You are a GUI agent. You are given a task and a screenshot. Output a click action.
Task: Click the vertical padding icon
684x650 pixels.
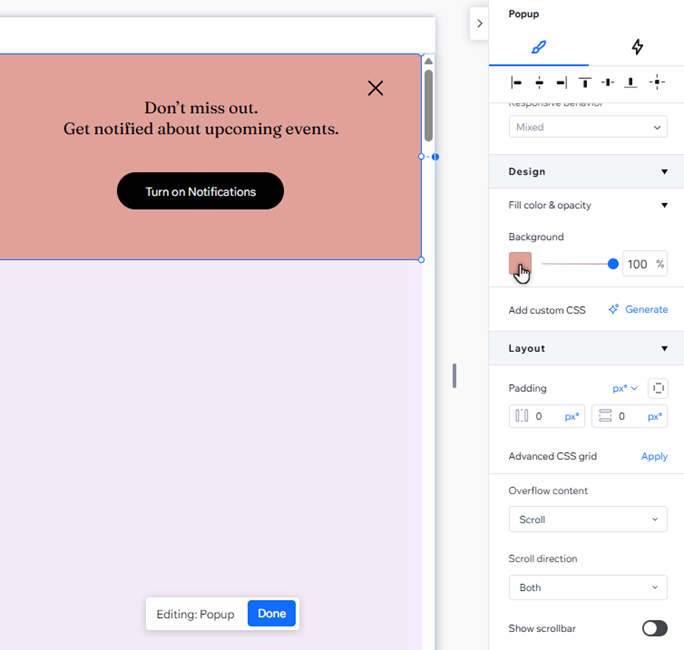tap(605, 416)
